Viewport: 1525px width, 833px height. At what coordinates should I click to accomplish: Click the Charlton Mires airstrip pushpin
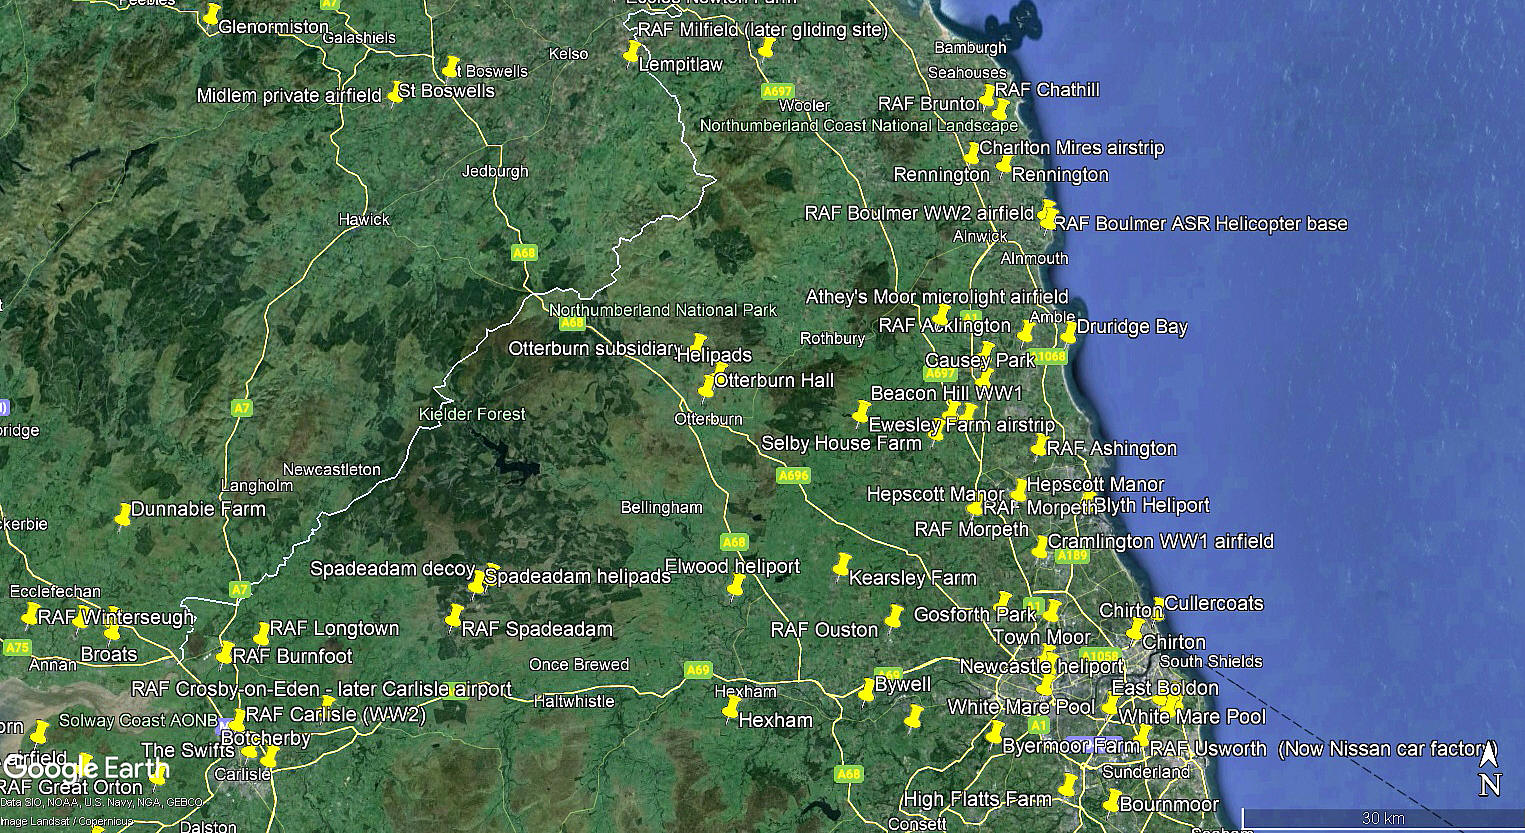point(972,153)
